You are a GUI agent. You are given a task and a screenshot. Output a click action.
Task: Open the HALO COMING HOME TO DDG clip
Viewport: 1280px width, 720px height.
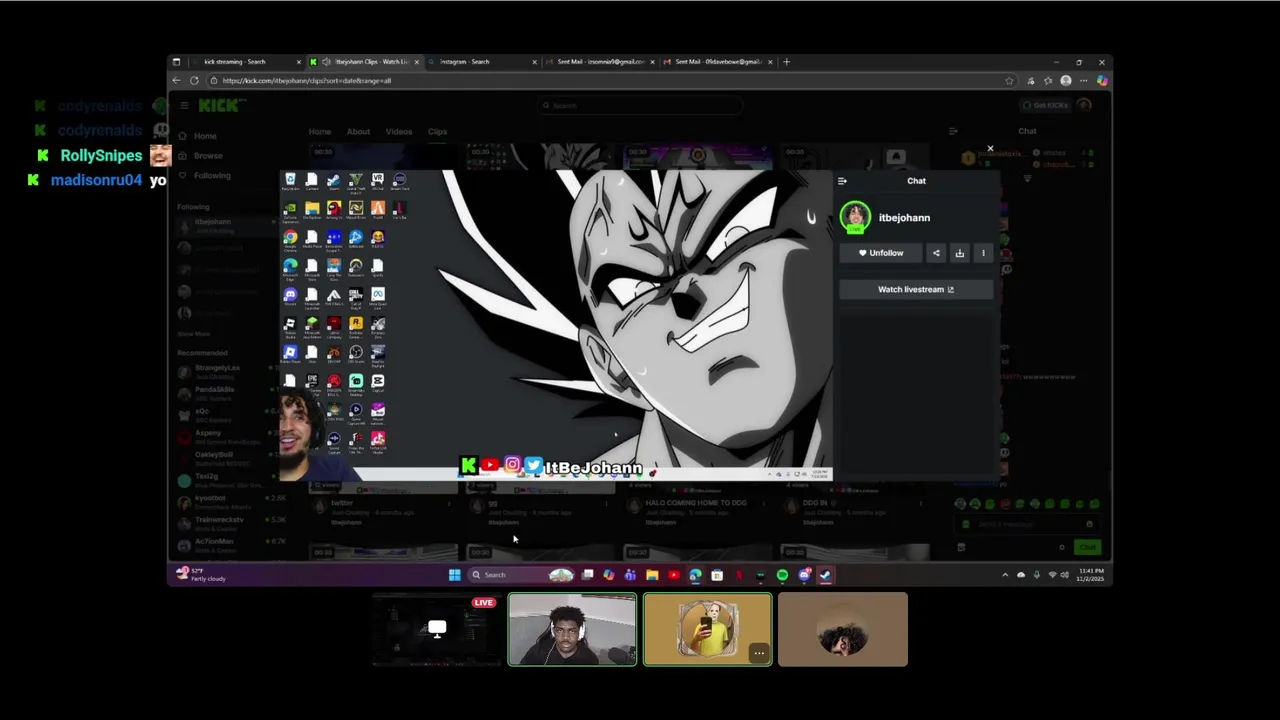click(x=696, y=503)
